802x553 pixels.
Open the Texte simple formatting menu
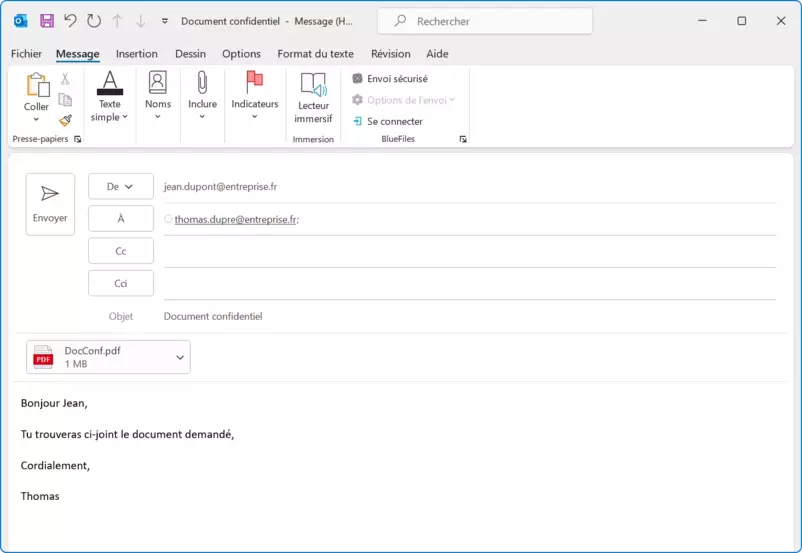pos(109,97)
